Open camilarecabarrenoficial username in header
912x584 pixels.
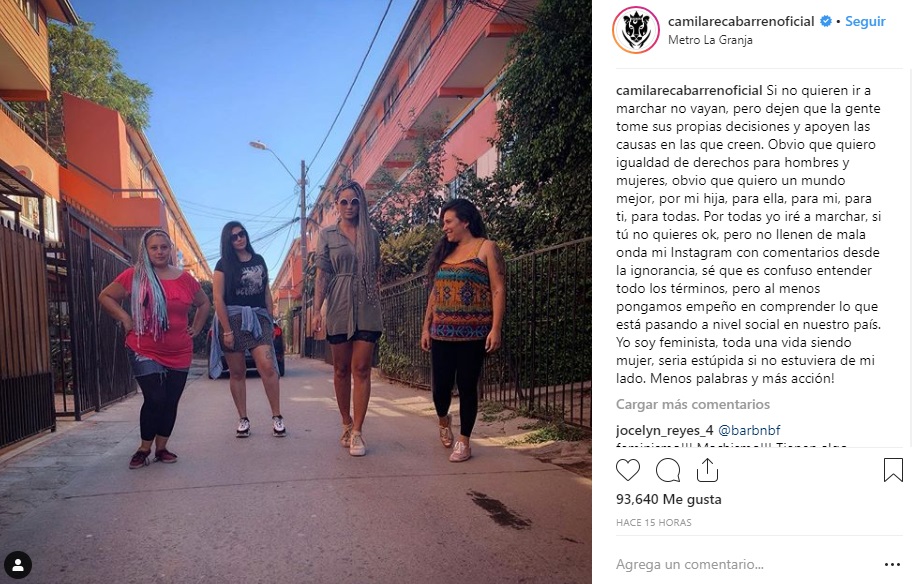pos(741,22)
